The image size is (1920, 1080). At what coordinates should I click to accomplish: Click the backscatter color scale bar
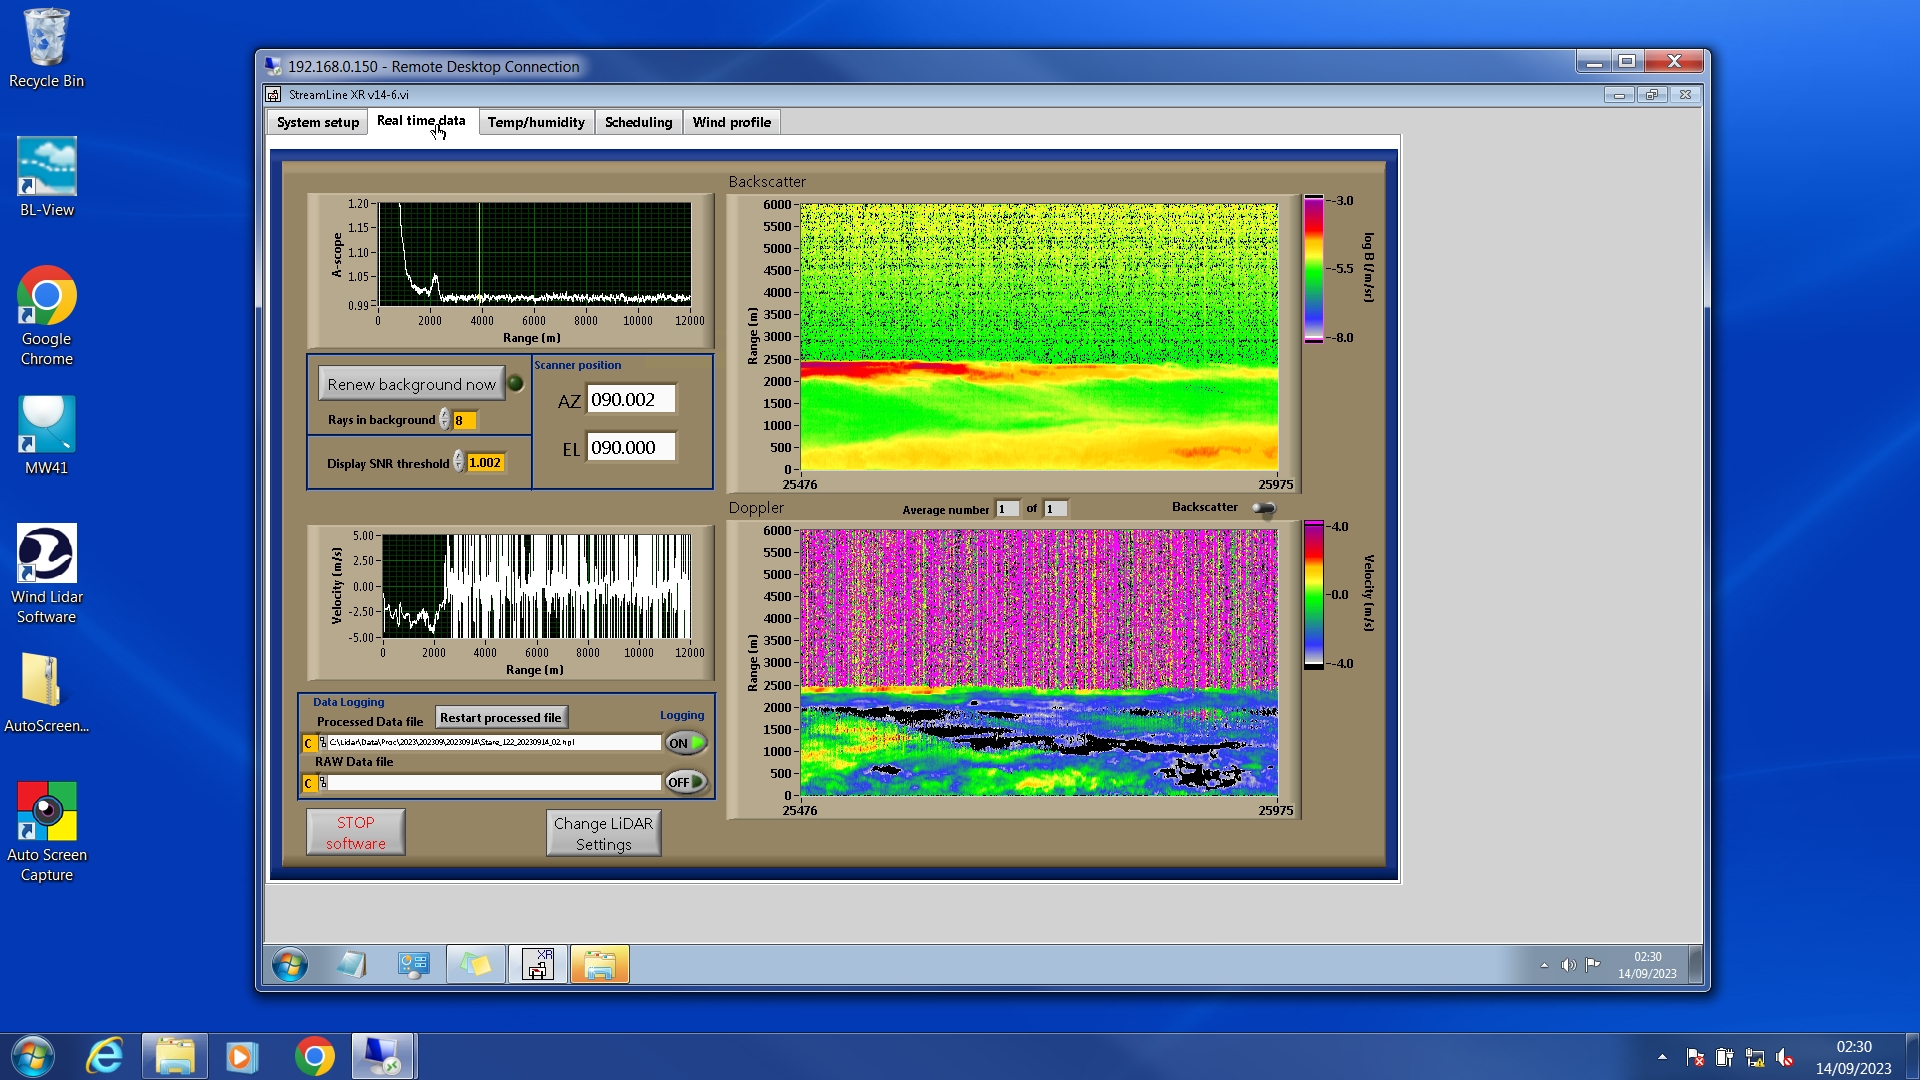tap(1313, 268)
